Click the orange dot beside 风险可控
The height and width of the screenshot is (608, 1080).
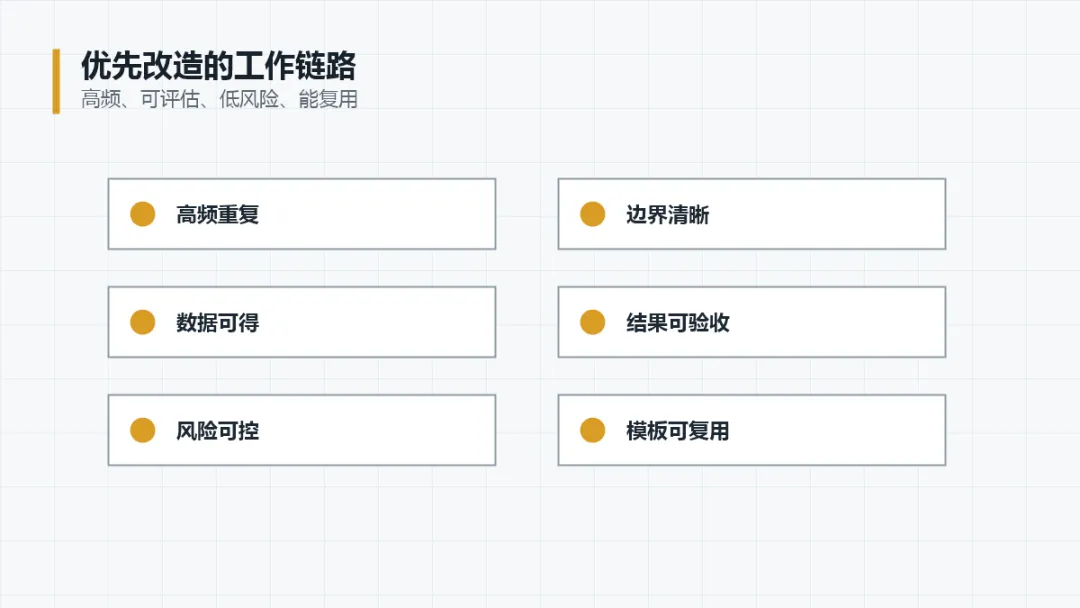143,430
